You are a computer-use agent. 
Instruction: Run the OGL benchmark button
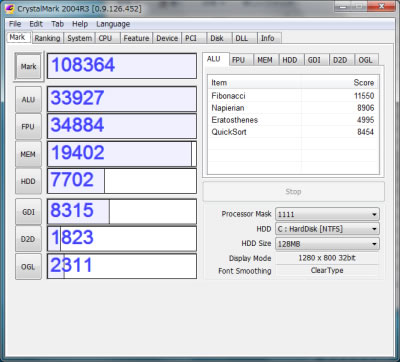coord(29,267)
